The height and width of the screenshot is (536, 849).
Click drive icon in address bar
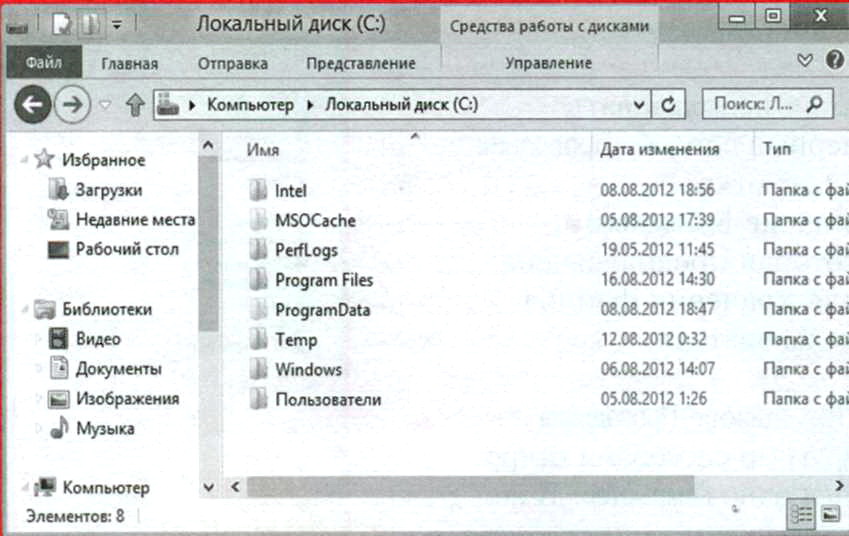click(168, 104)
